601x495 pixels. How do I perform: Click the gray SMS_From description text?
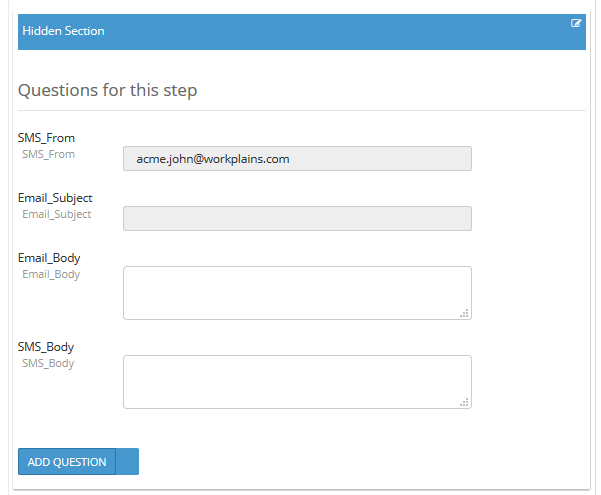[48, 155]
